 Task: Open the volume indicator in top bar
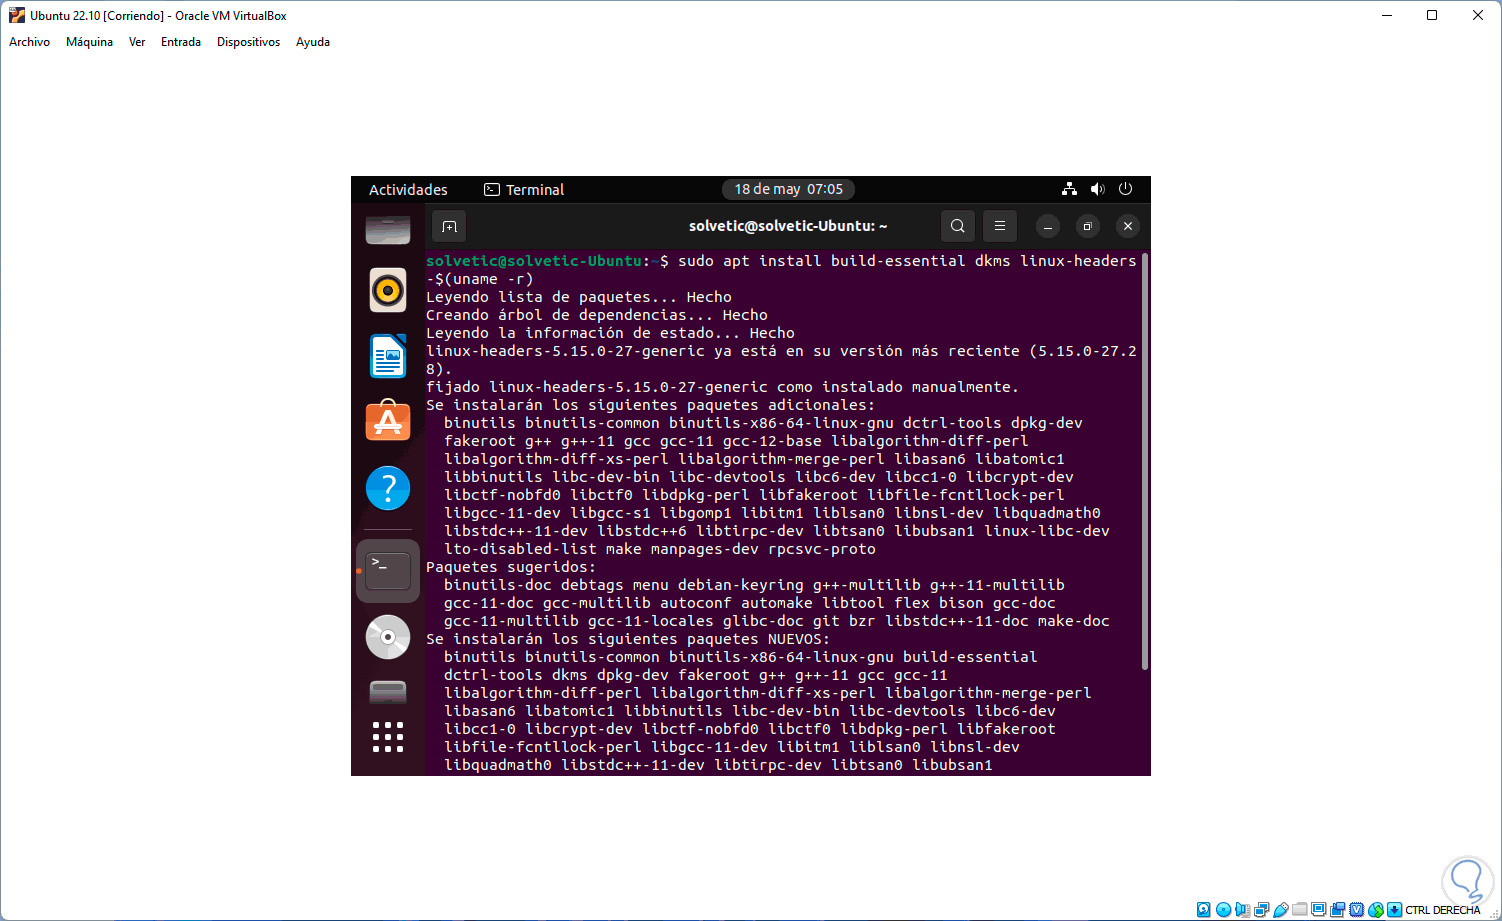[1097, 189]
